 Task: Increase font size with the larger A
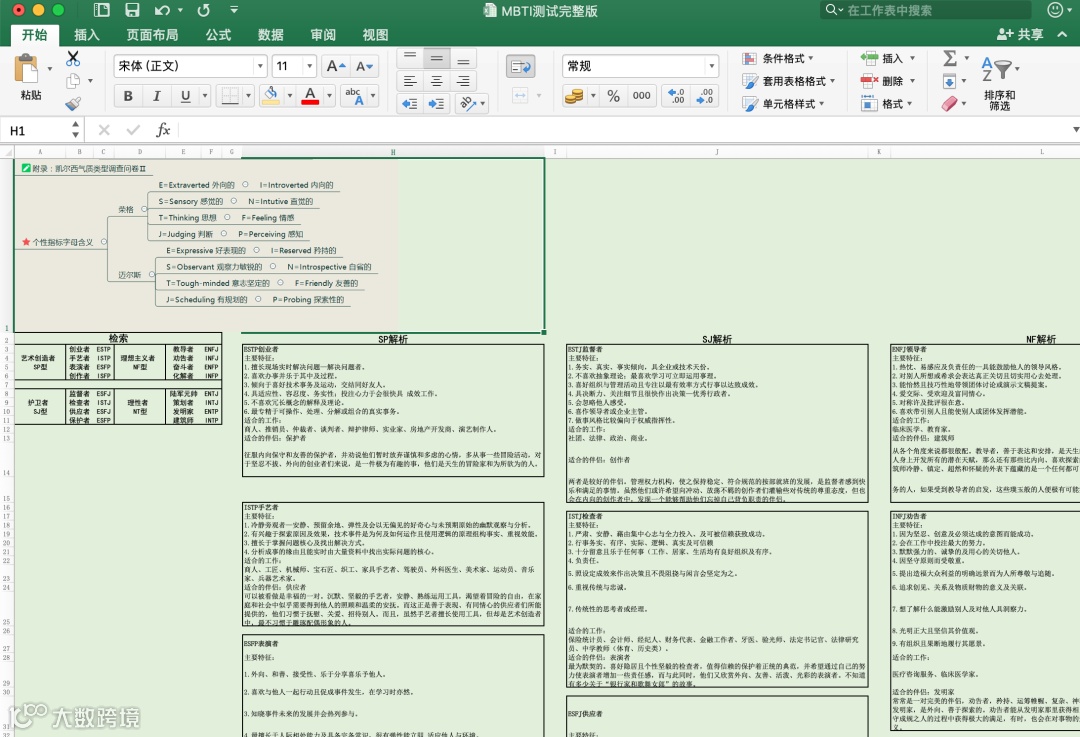pos(336,66)
